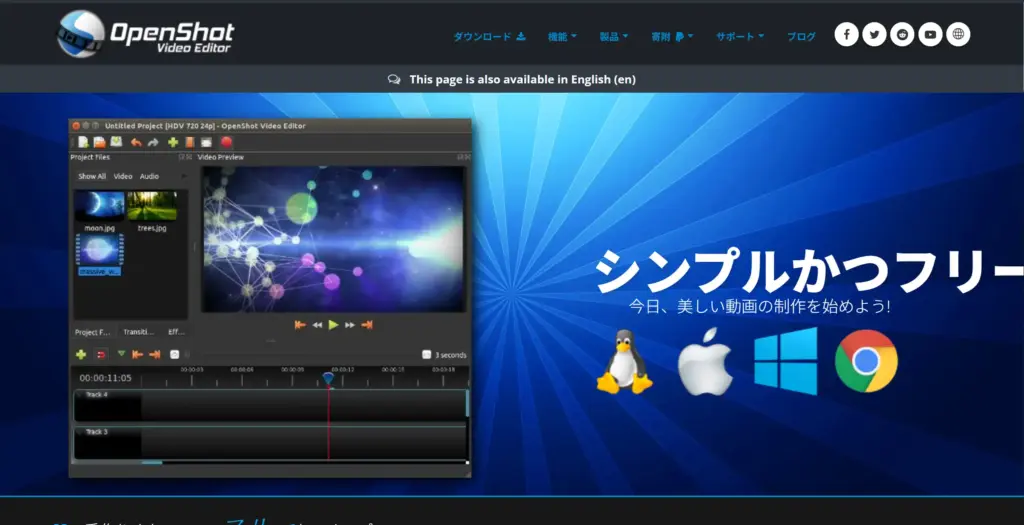Viewport: 1024px width, 525px height.
Task: Select the moon.jpg thumbnail in Project Files
Action: (99, 206)
